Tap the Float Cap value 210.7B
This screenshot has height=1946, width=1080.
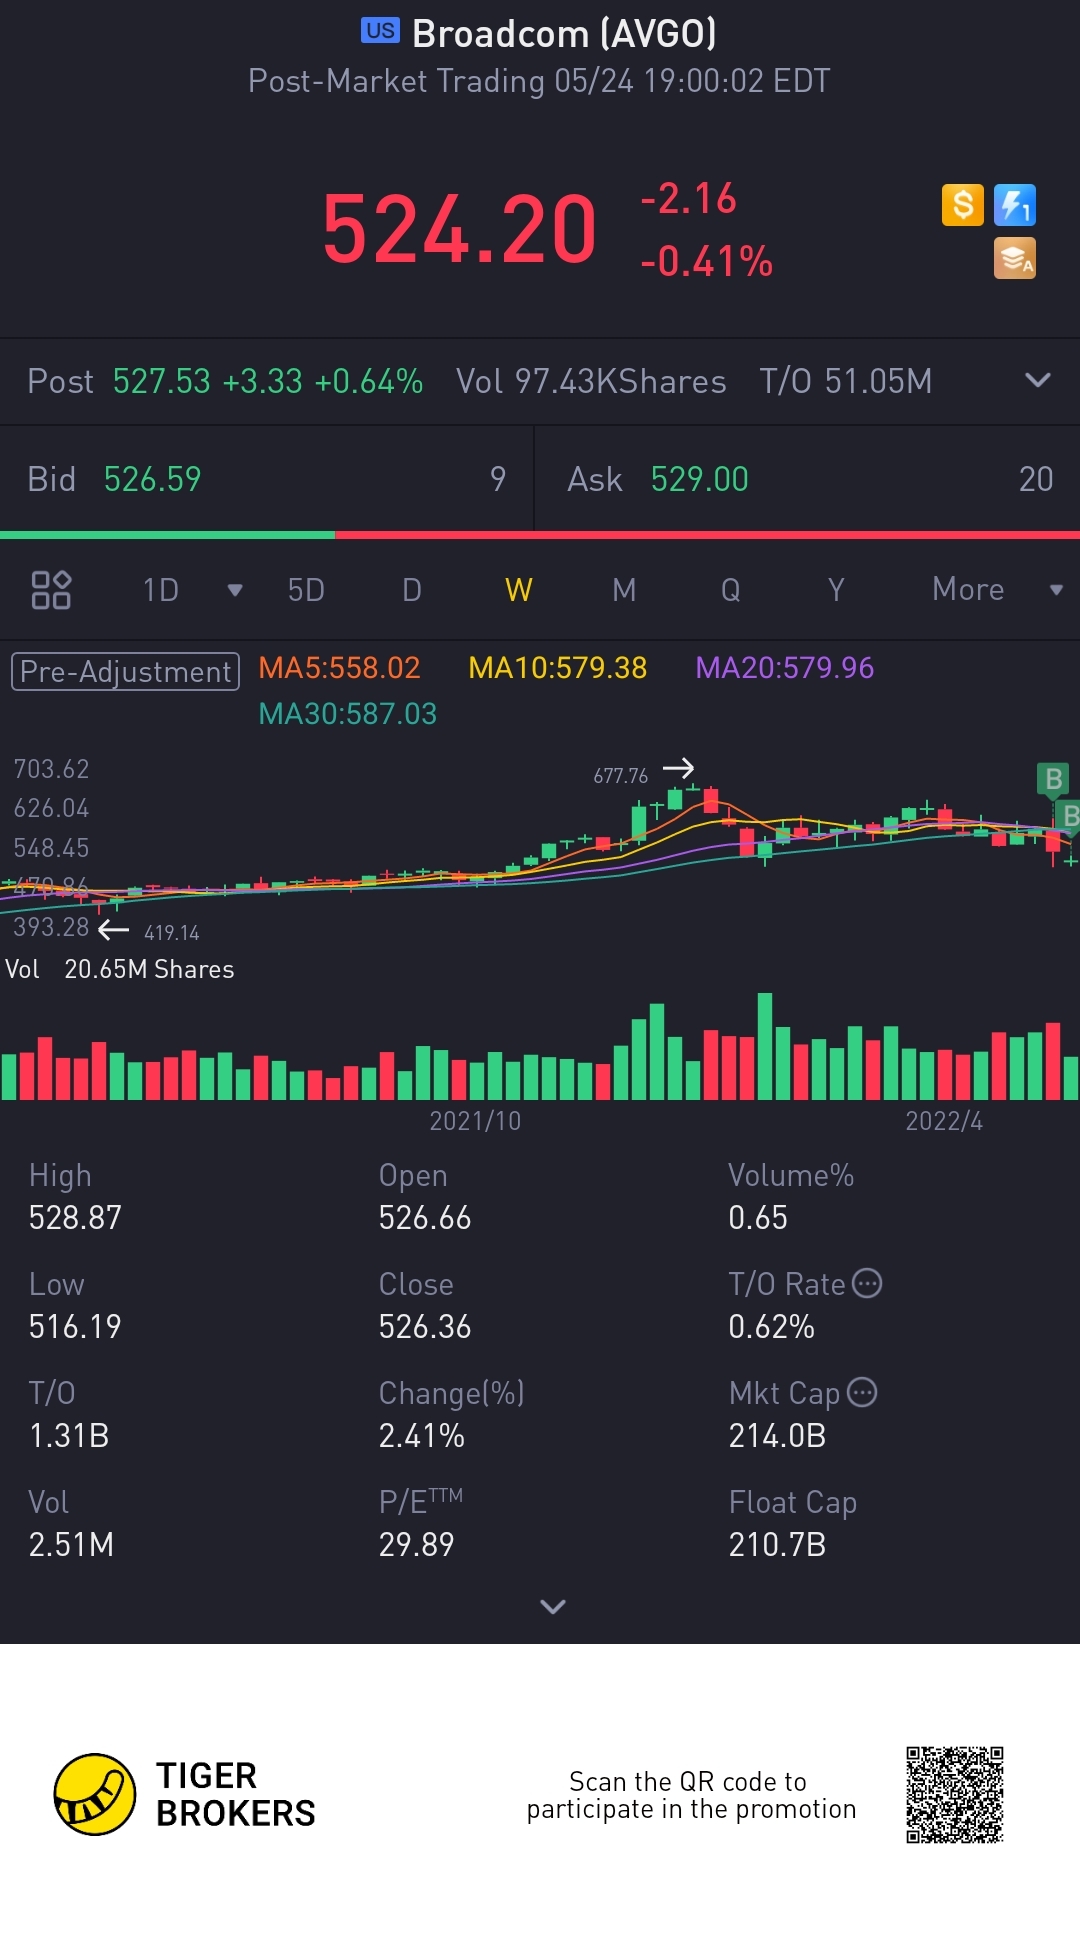[x=777, y=1545]
